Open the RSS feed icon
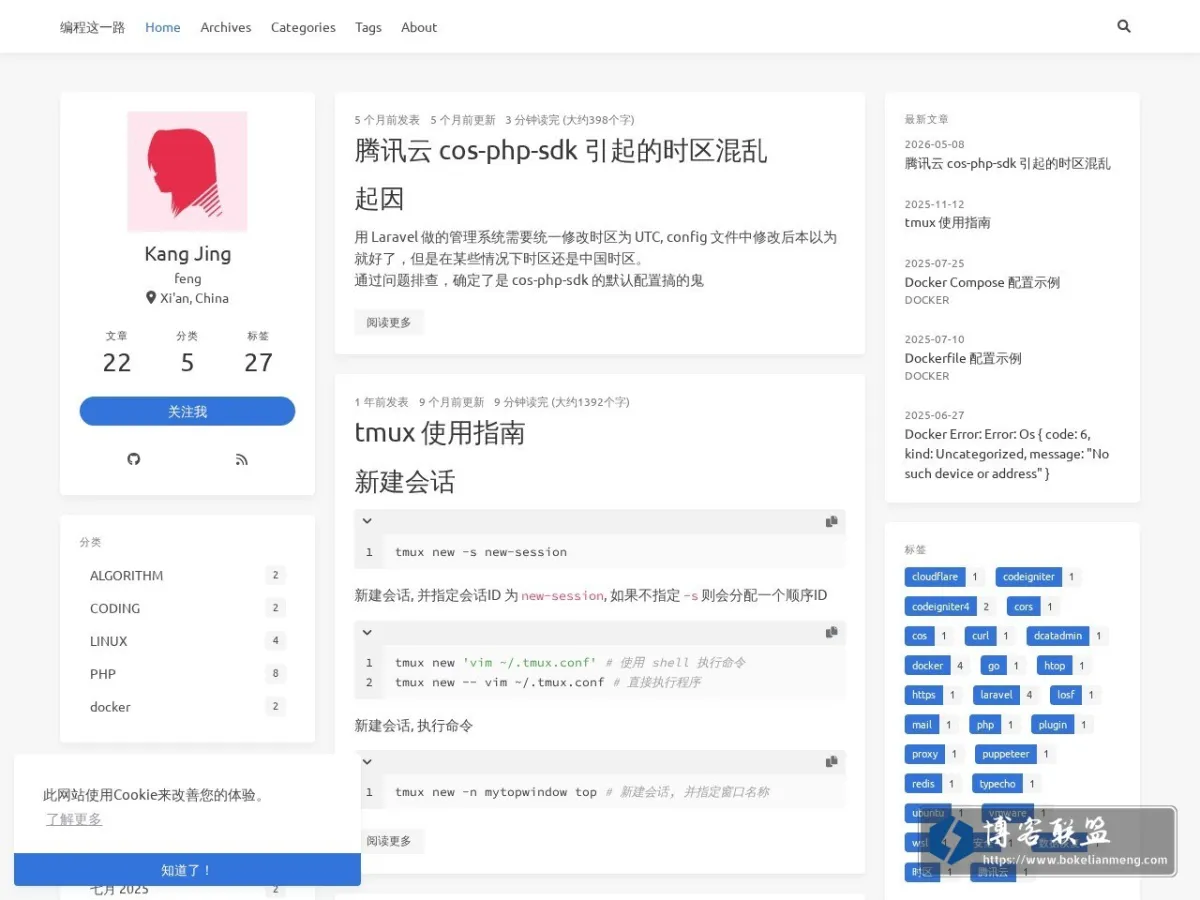1200x900 pixels. pos(241,459)
